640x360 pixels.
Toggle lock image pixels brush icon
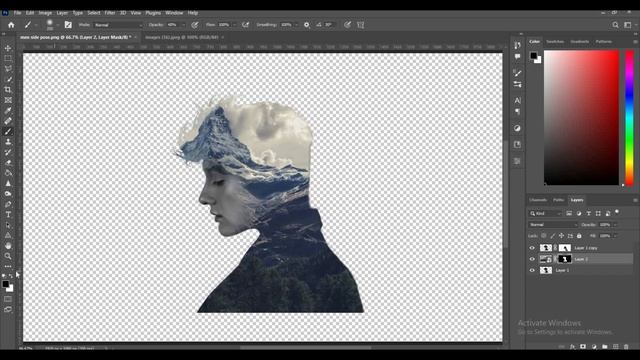point(553,236)
